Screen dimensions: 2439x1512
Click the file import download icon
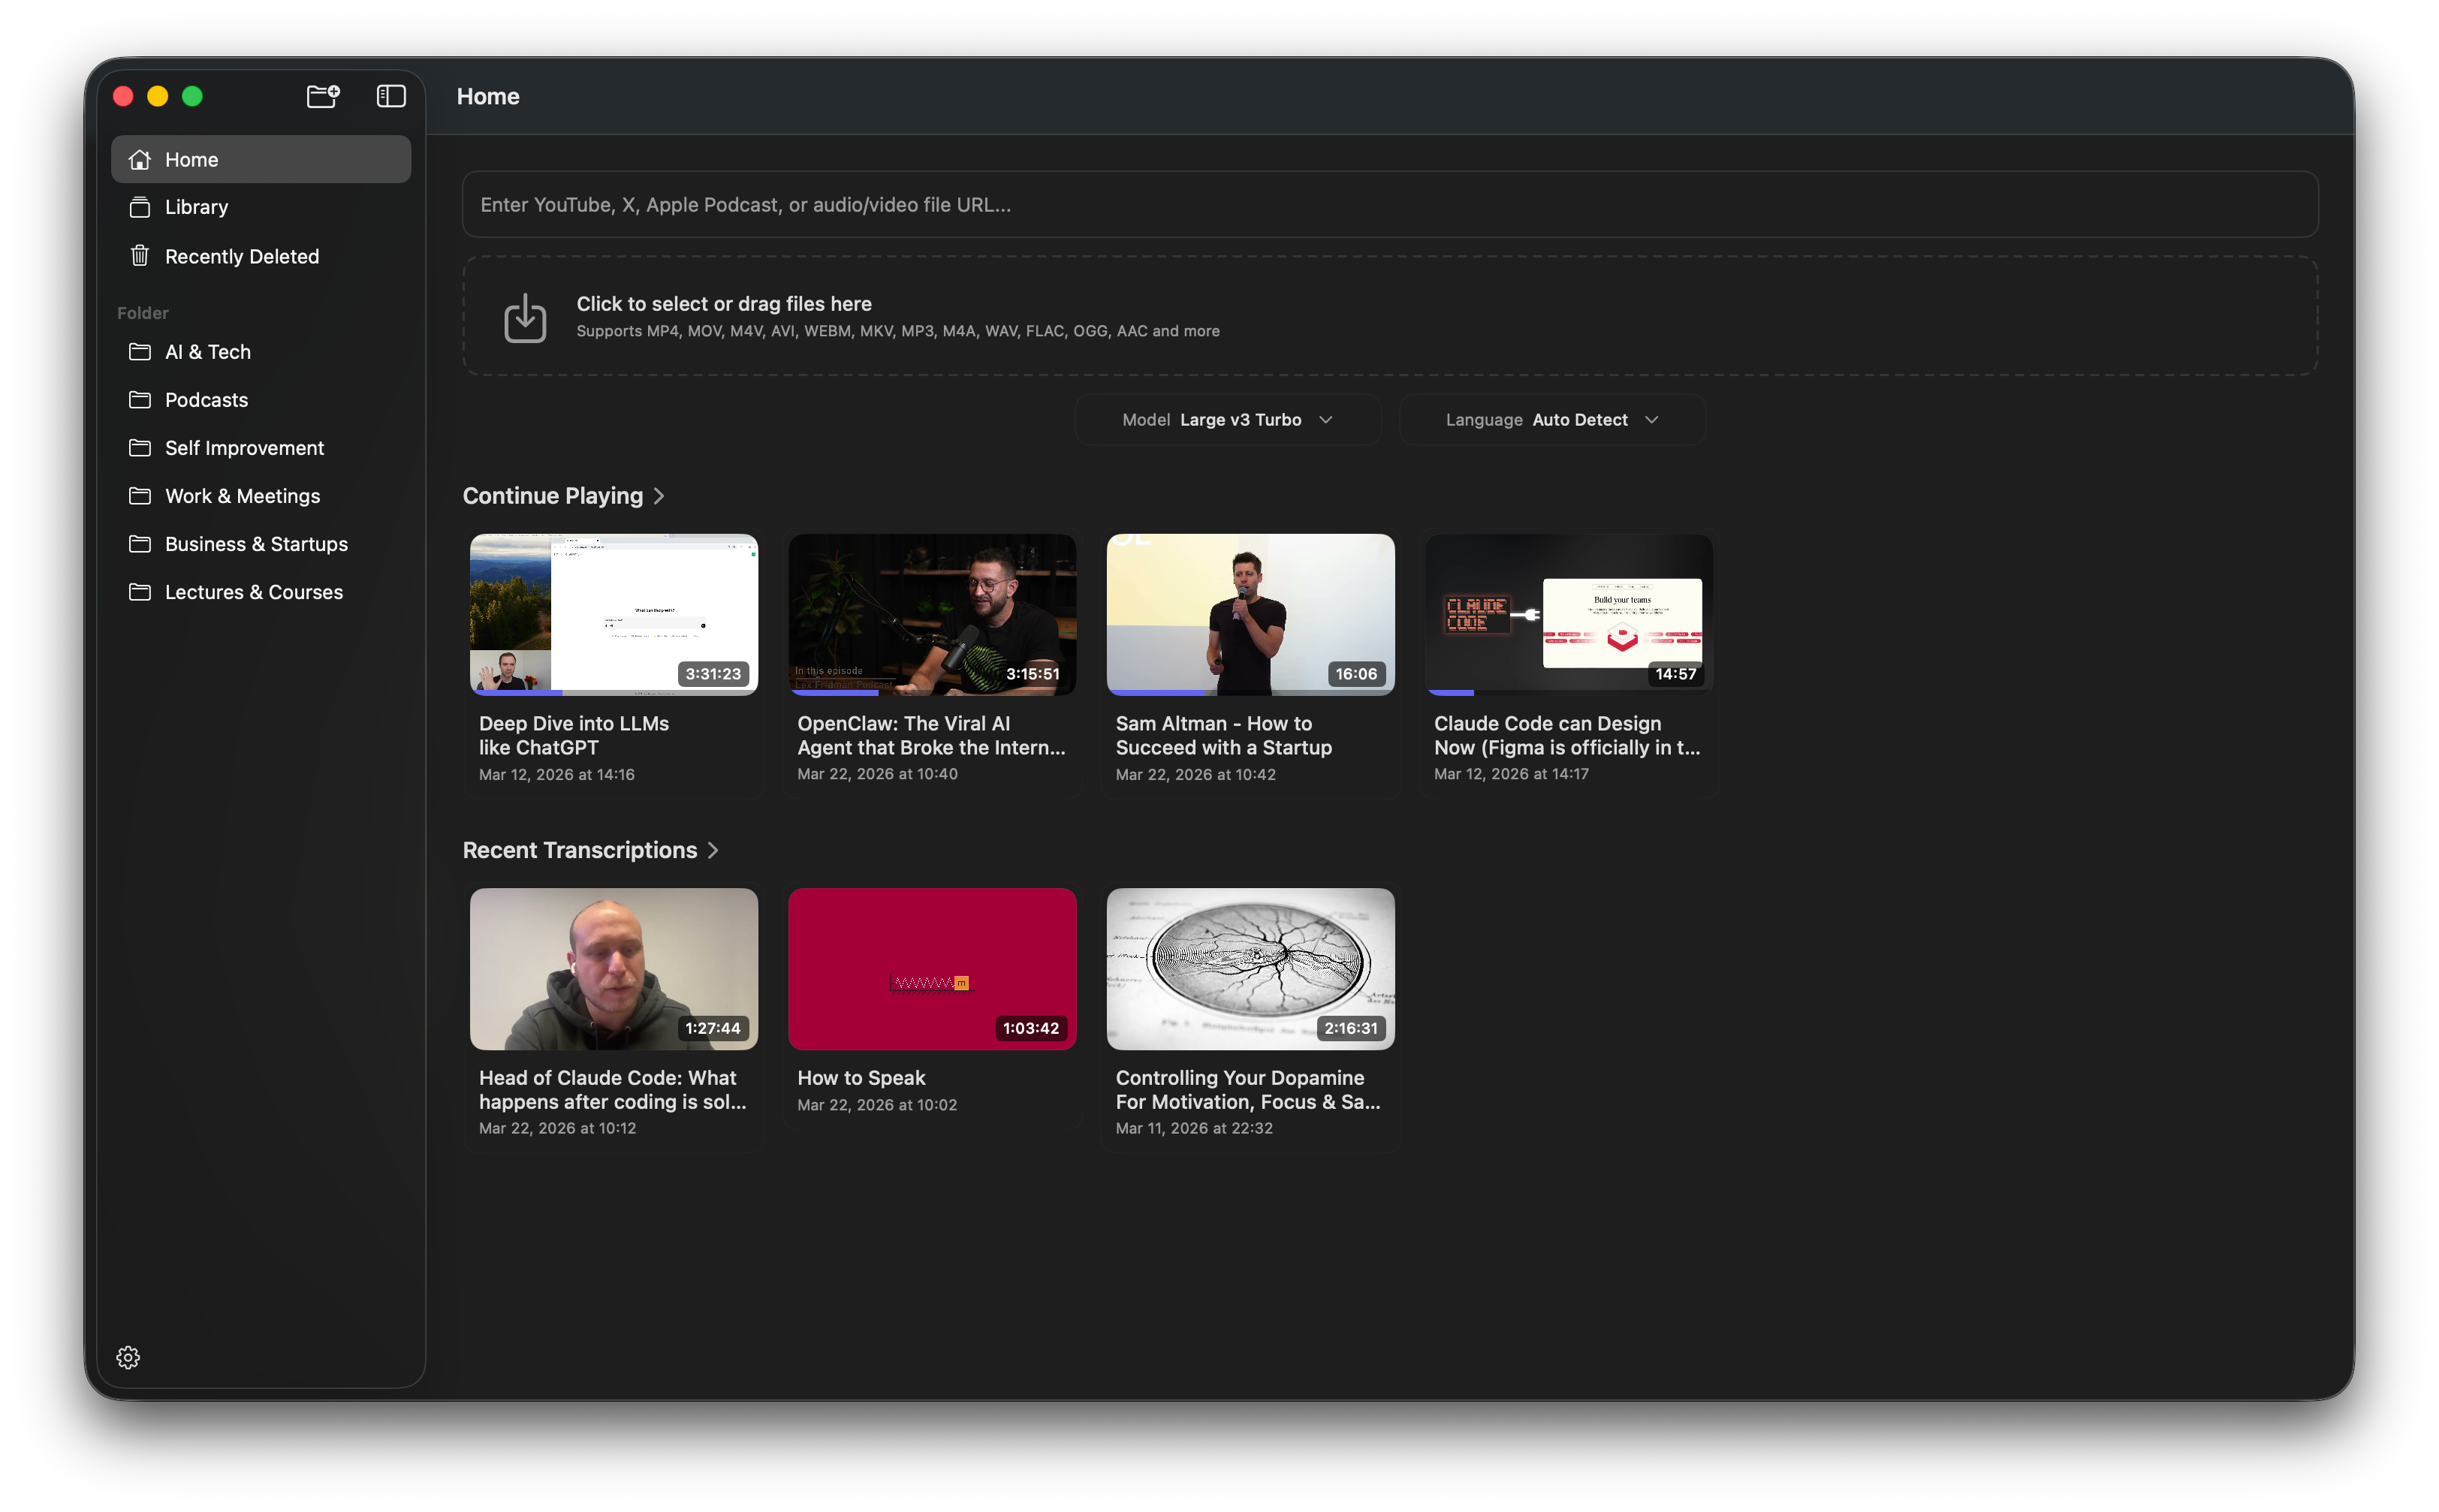click(525, 317)
